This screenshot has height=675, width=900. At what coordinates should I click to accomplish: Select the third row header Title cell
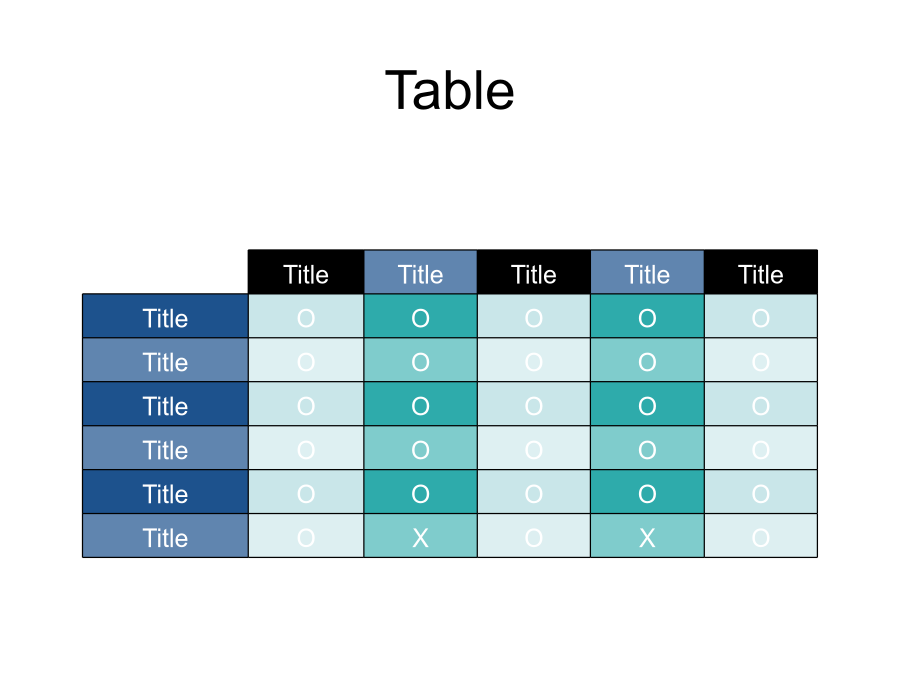(x=165, y=405)
